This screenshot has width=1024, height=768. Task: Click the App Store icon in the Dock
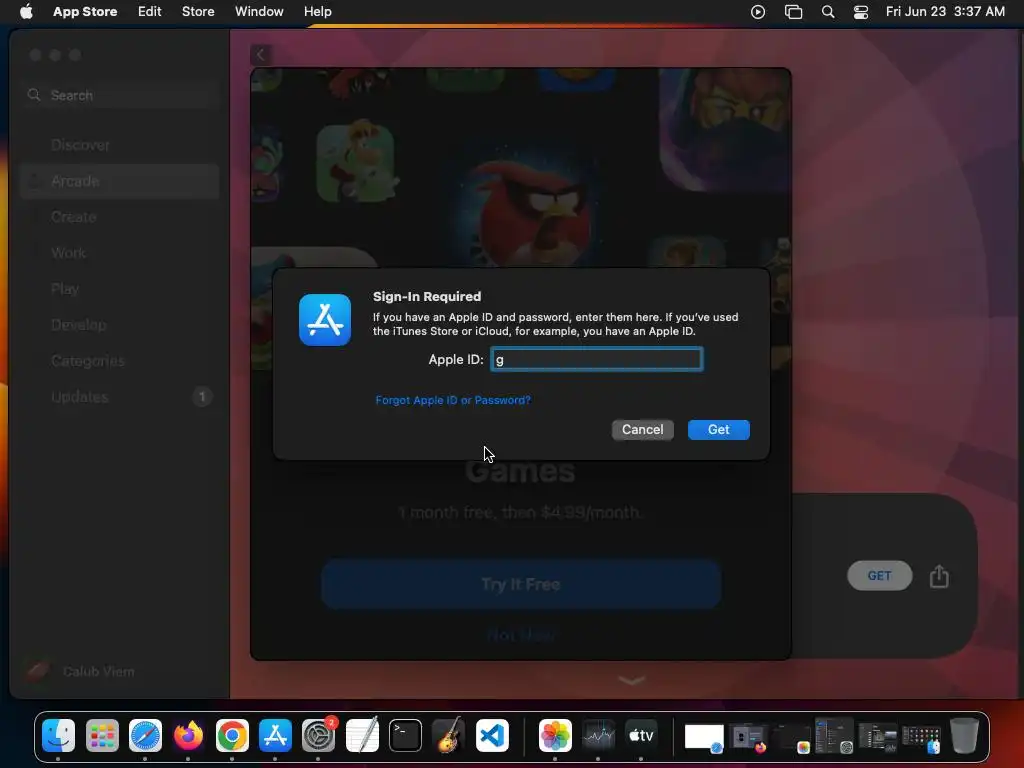[x=275, y=735]
